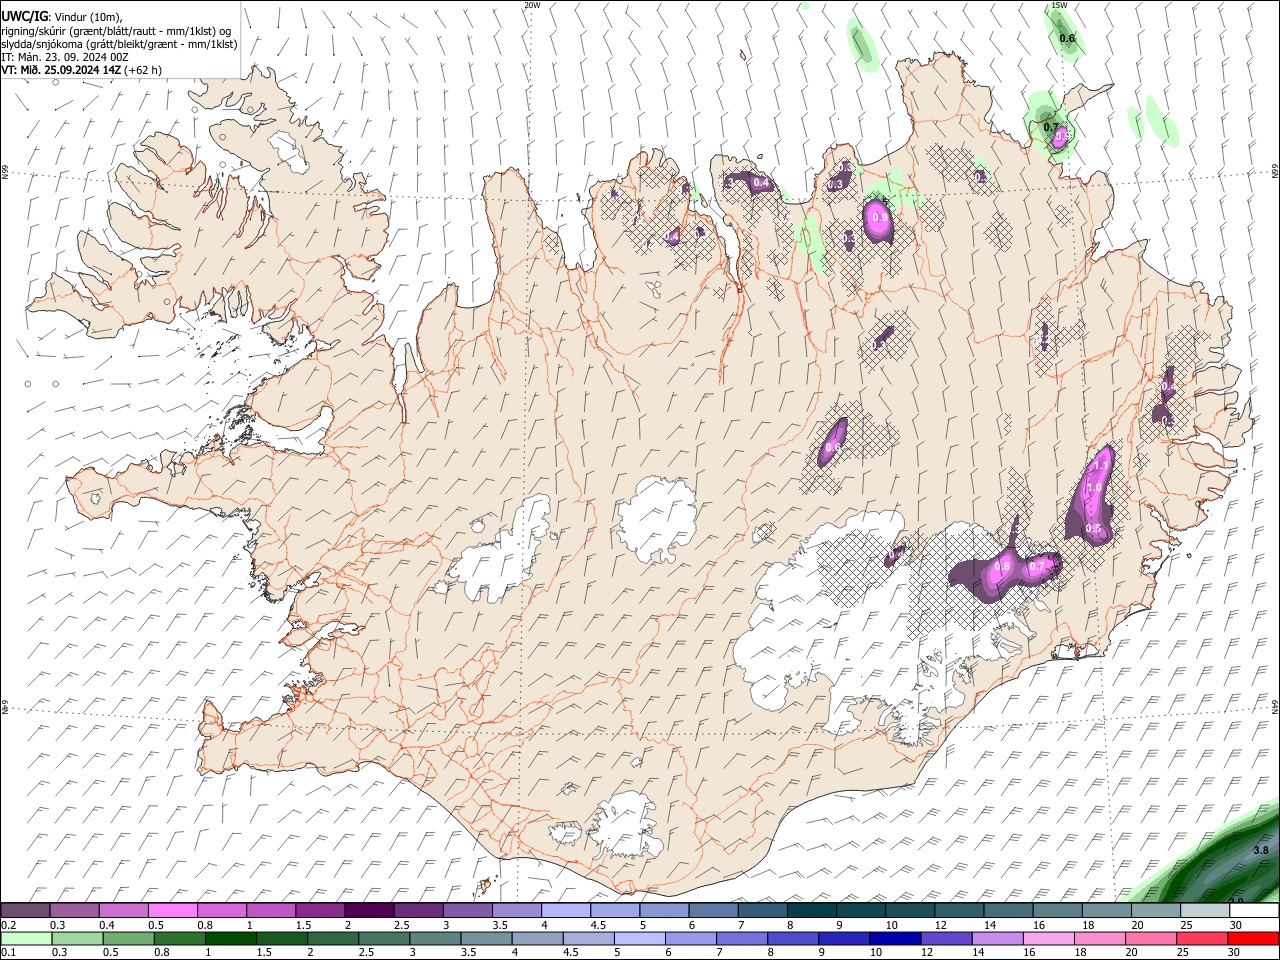The width and height of the screenshot is (1280, 960).
Task: Click the white Mýrdalsjökull glacier near the south coast
Action: tap(627, 824)
